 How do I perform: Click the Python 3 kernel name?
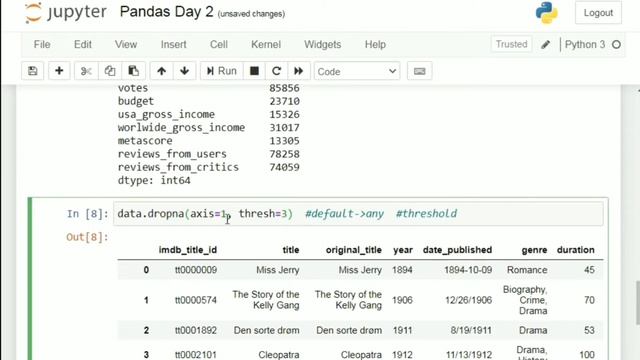click(x=584, y=44)
